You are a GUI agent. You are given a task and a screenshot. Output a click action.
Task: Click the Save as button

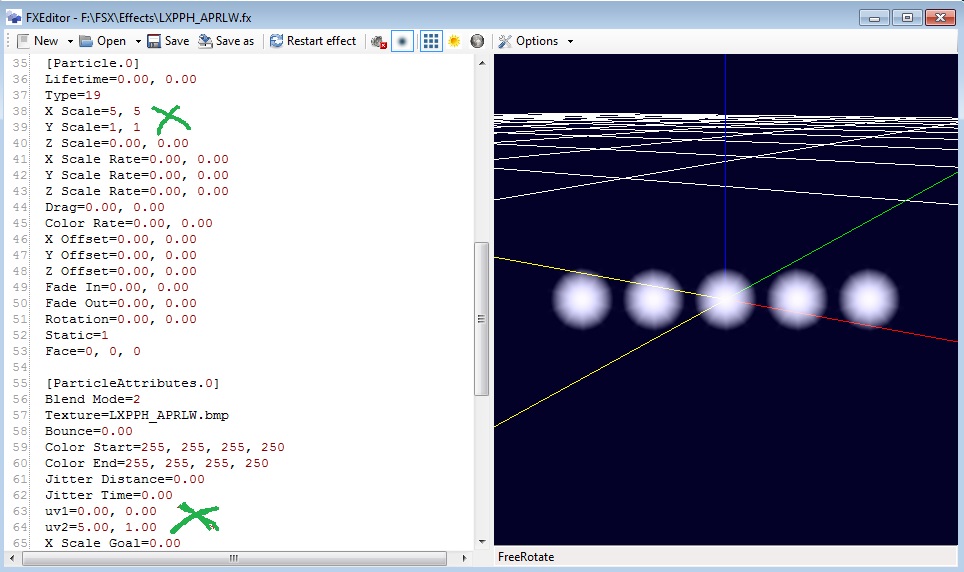tap(226, 41)
